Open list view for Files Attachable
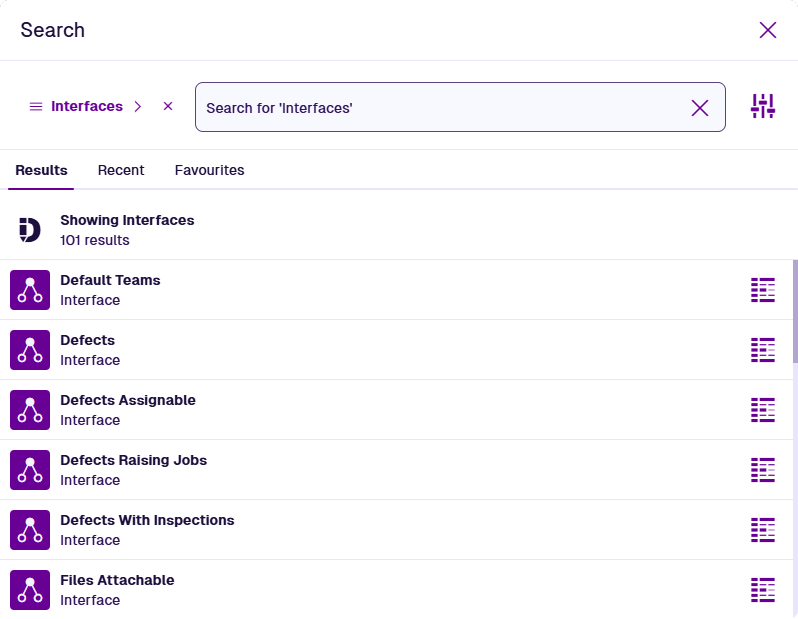798x619 pixels. pyautogui.click(x=763, y=590)
